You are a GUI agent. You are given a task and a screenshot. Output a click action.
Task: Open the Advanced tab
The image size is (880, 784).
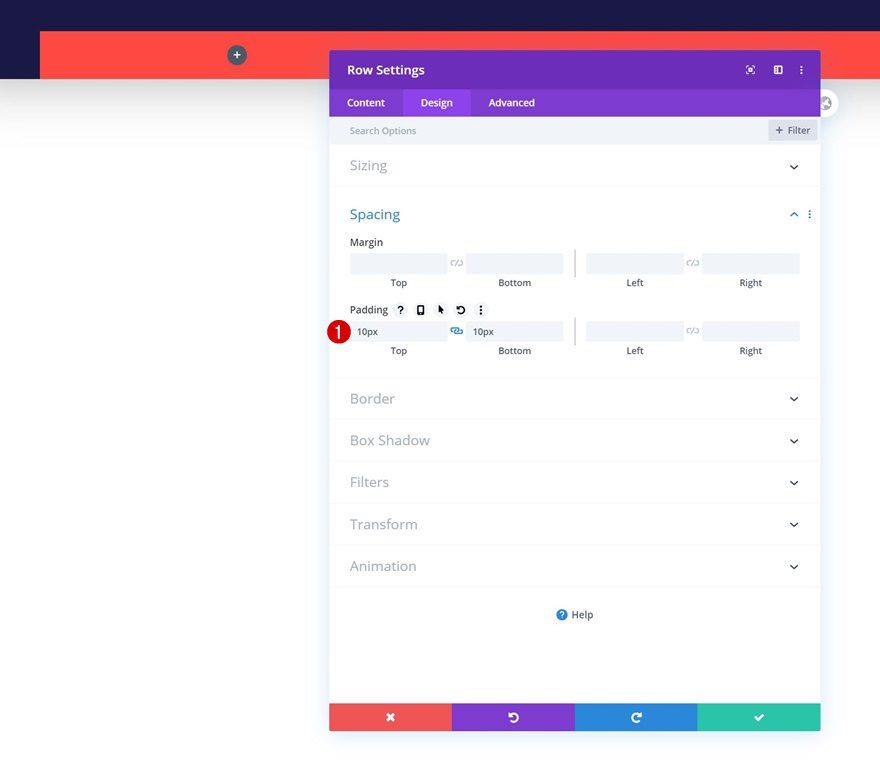pos(511,102)
